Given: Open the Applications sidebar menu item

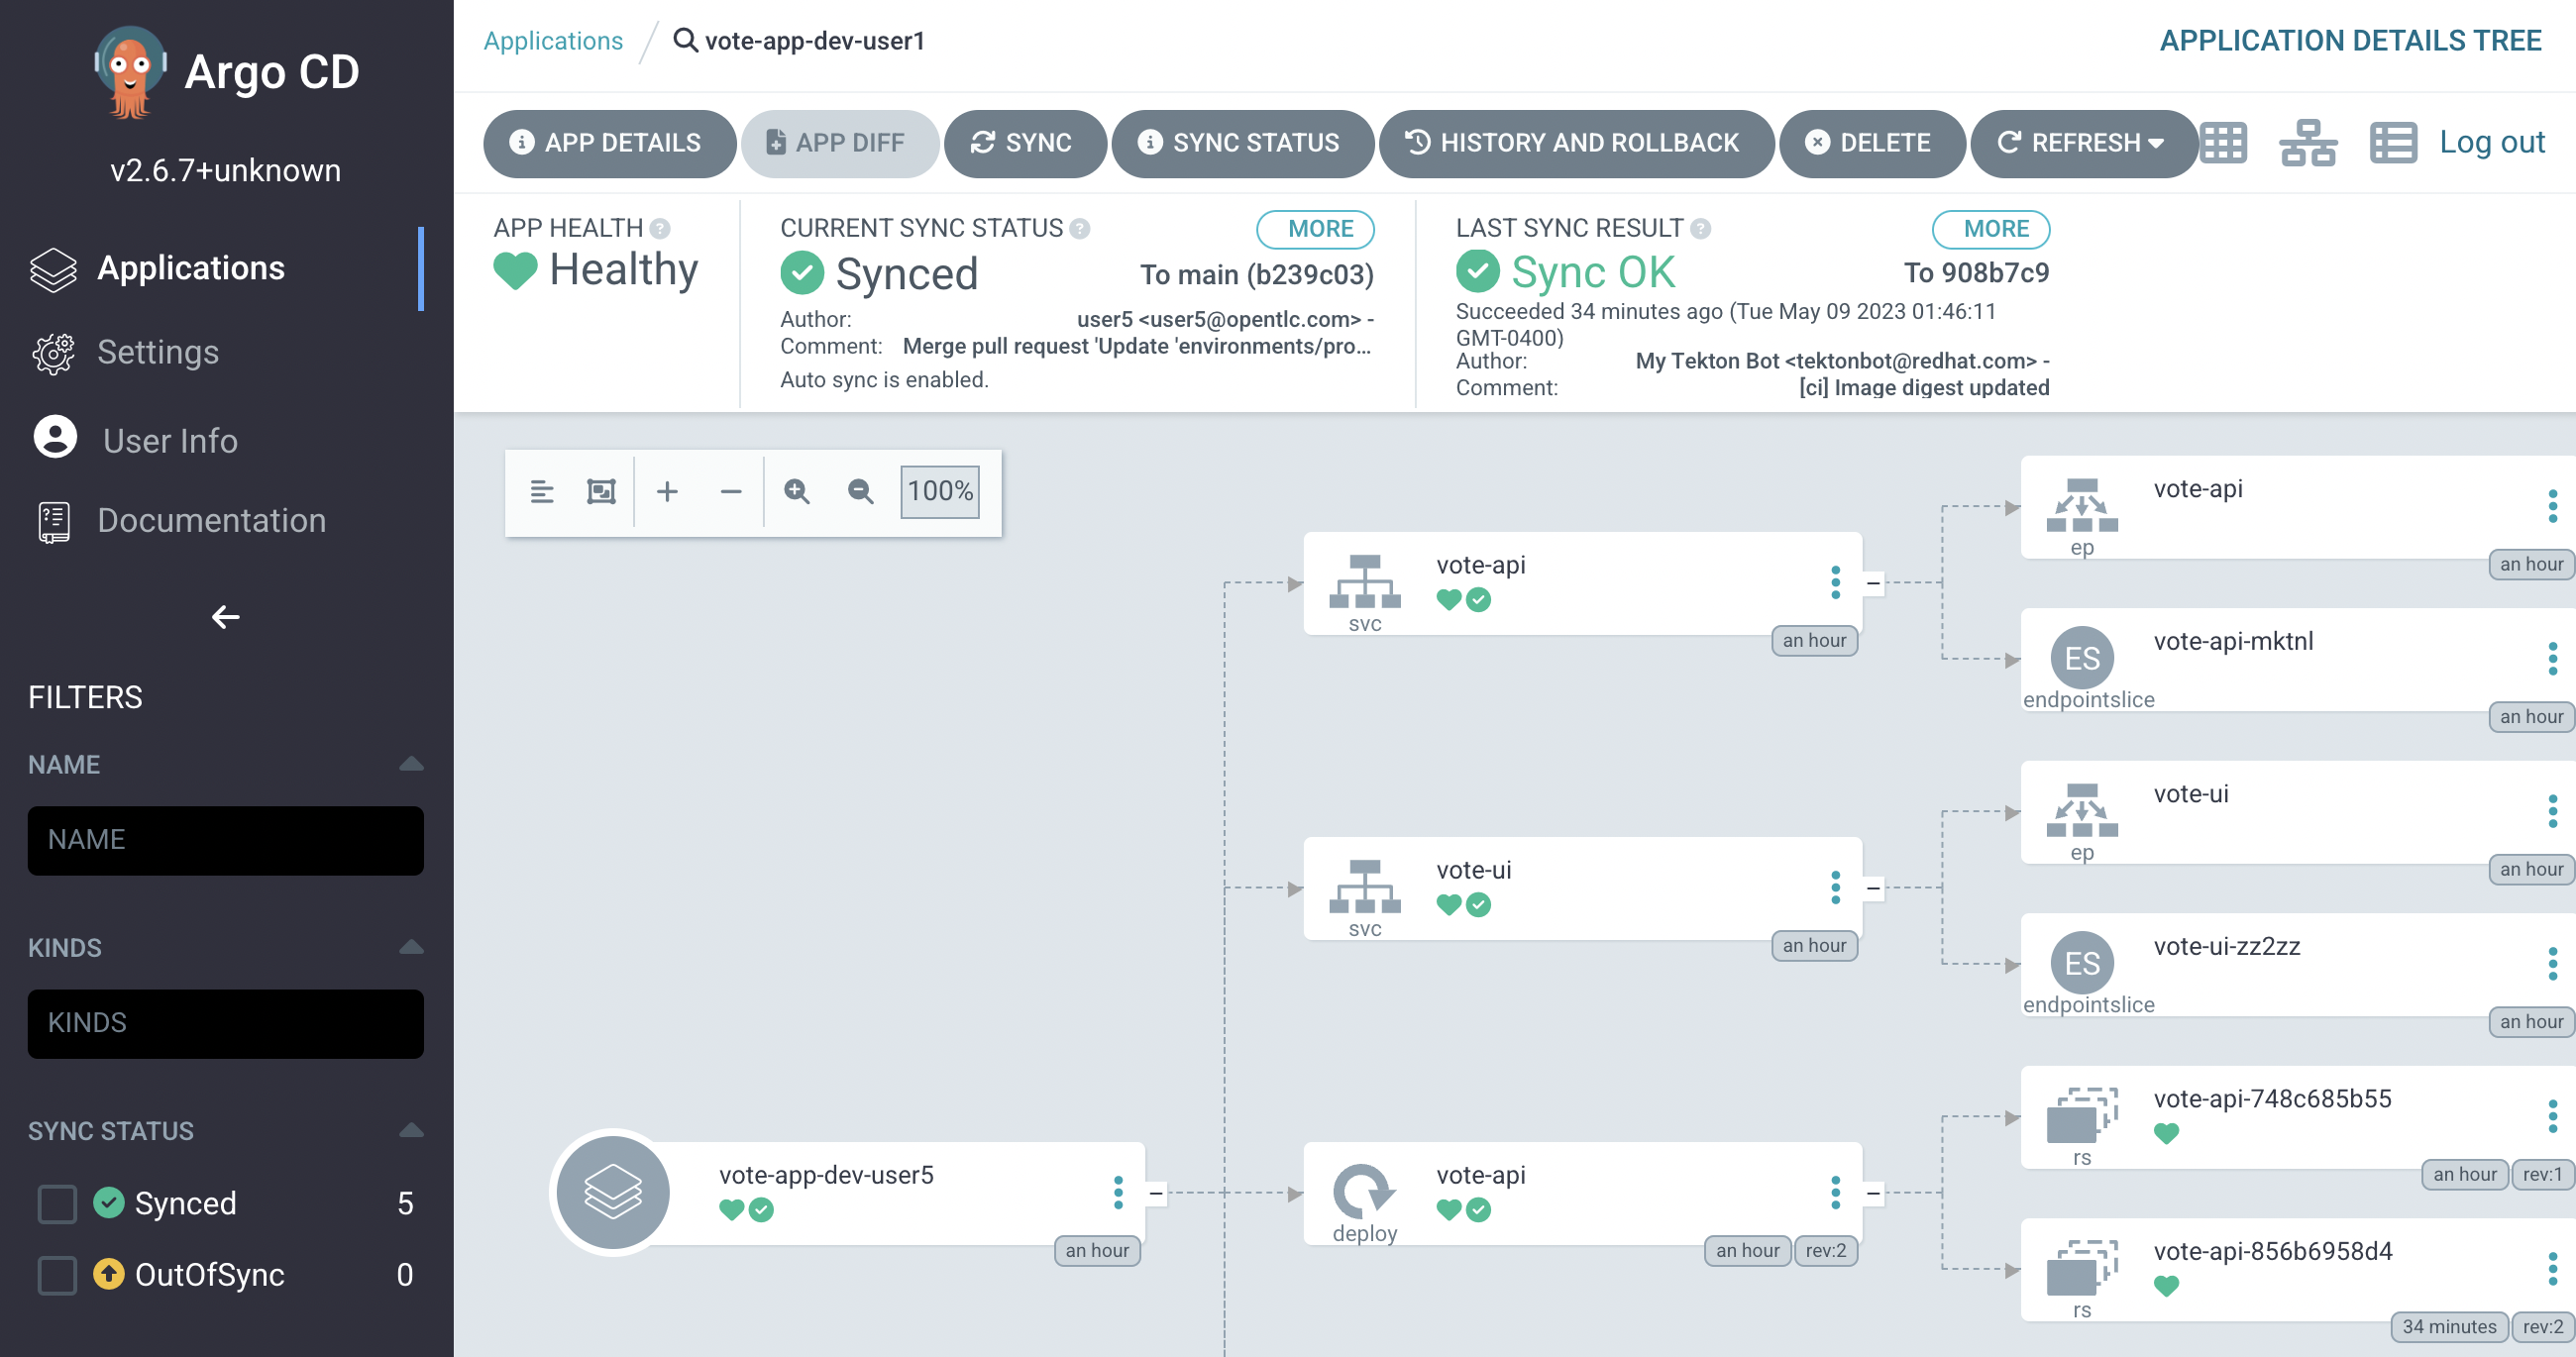Looking at the screenshot, I should point(191,268).
